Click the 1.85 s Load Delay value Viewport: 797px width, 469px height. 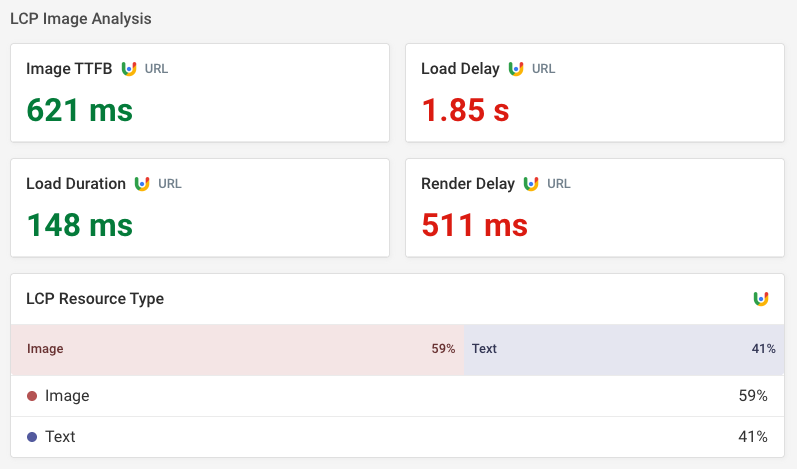point(465,109)
